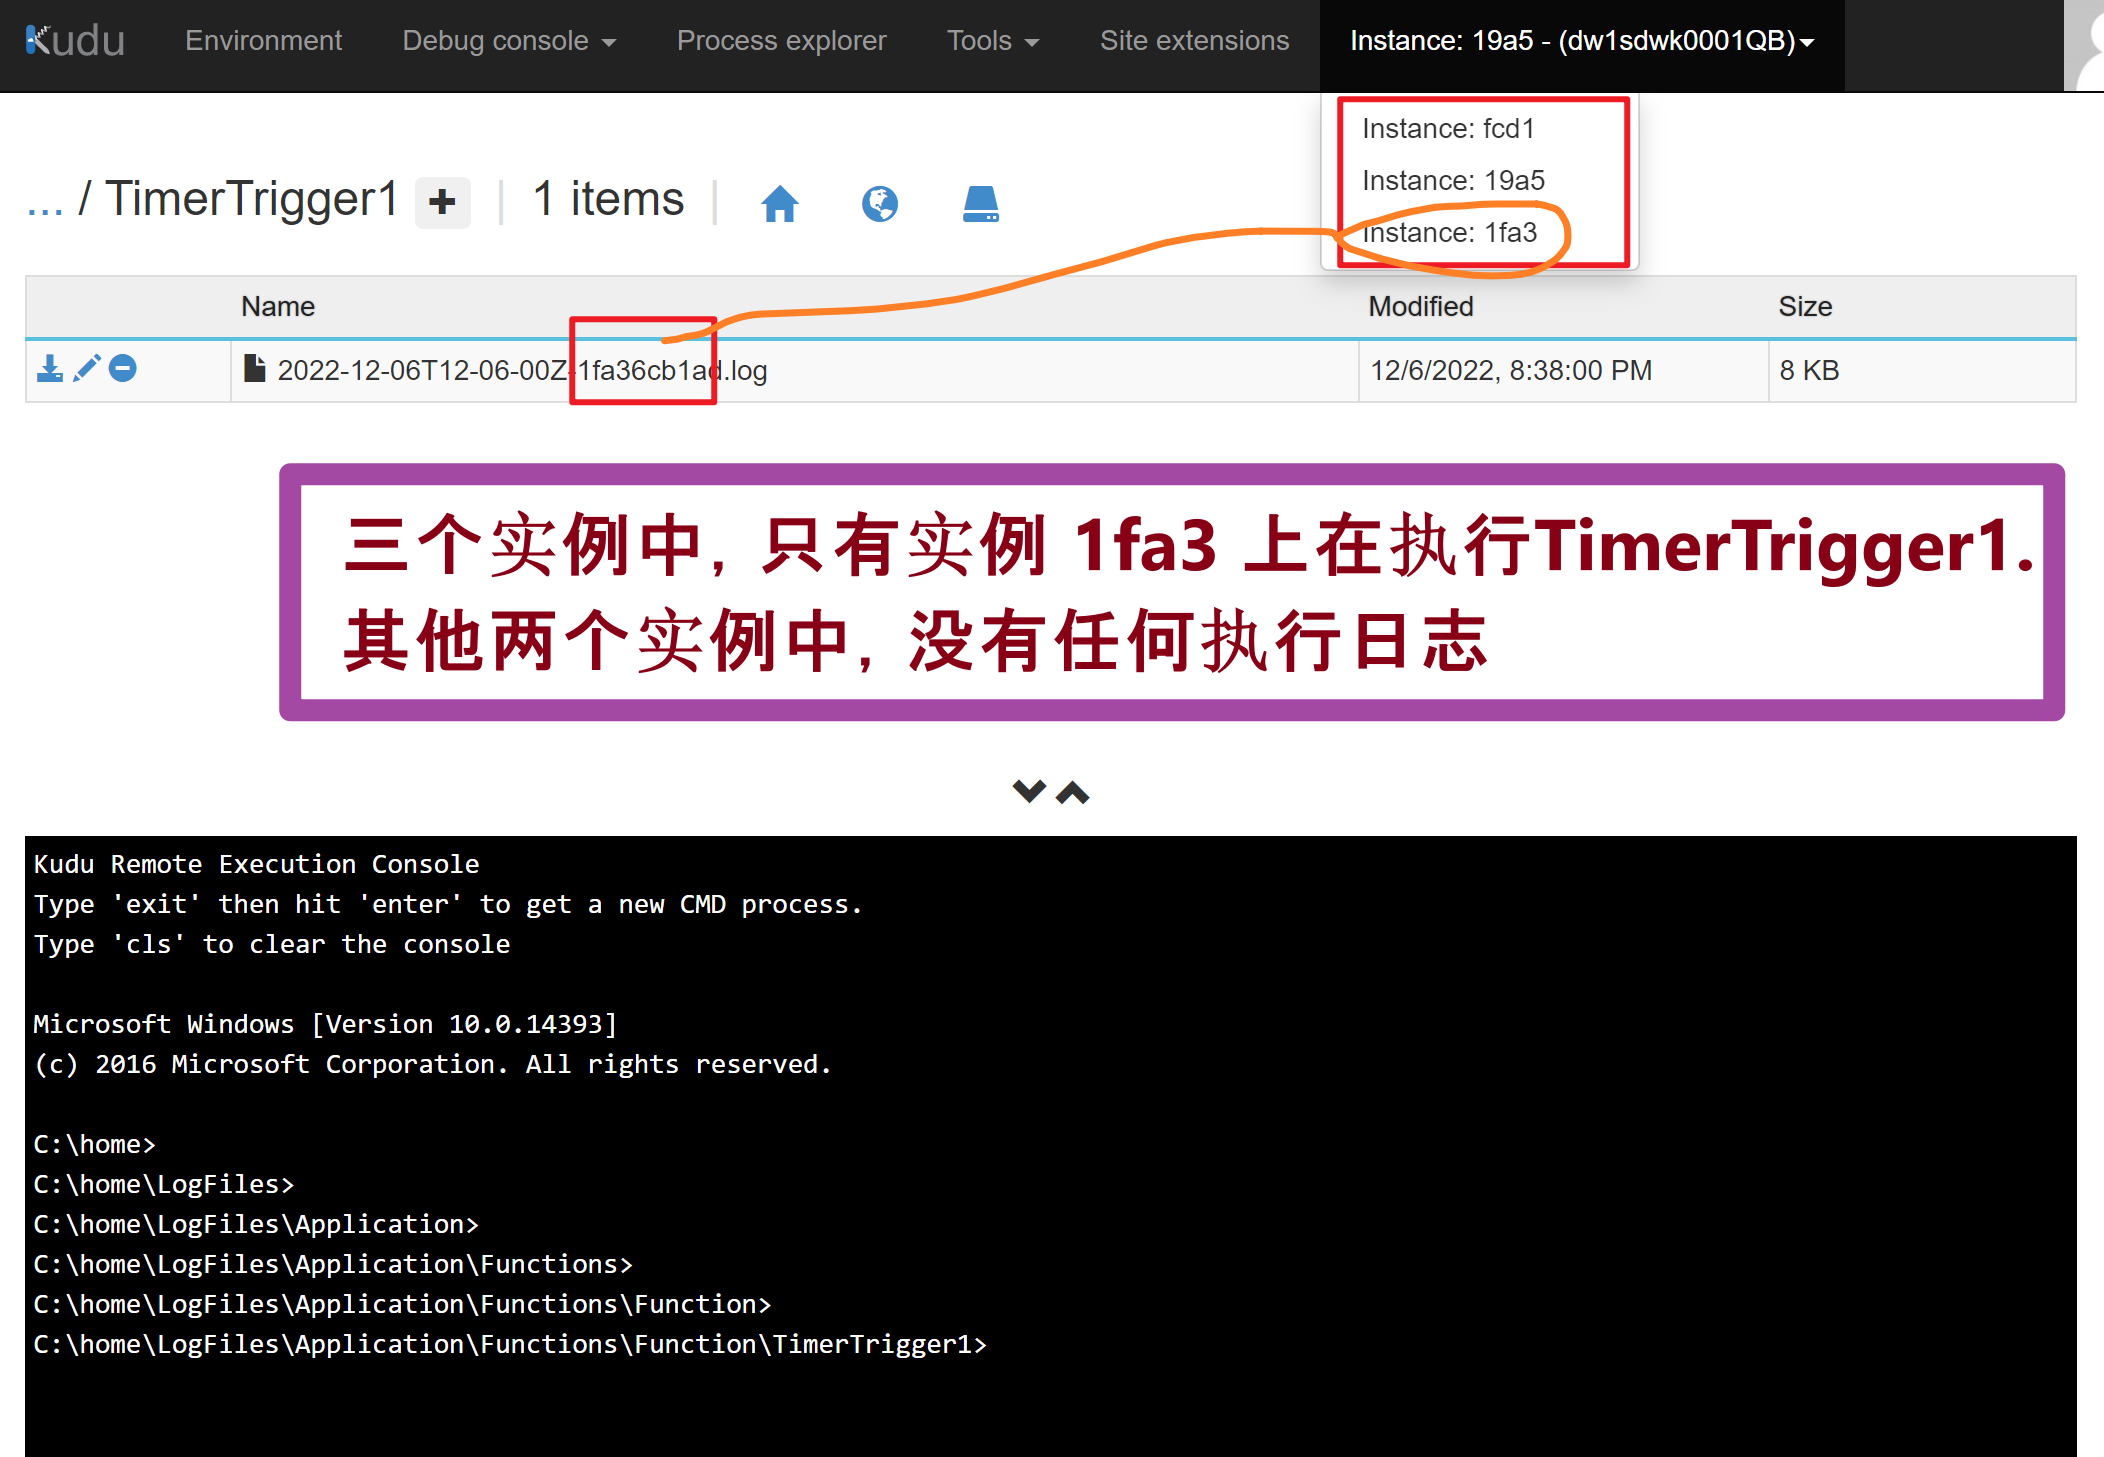Screen dimensions: 2104x1457
Task: Click the Kudu logo
Action: 75,41
